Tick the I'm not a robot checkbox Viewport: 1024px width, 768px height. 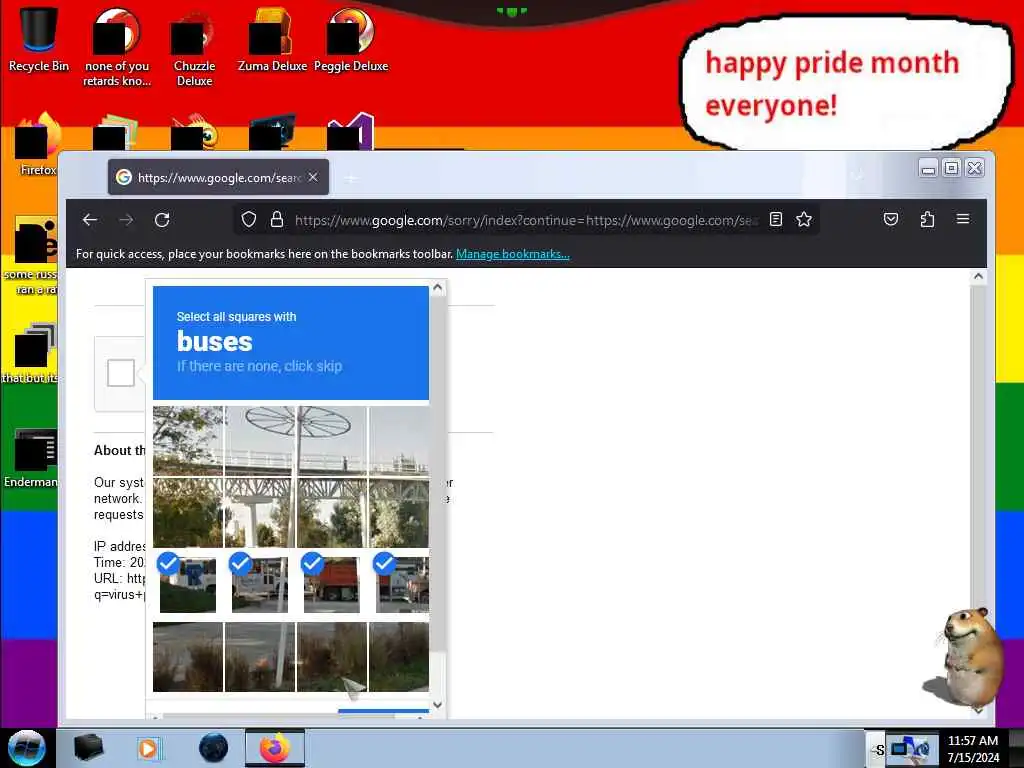(x=121, y=373)
